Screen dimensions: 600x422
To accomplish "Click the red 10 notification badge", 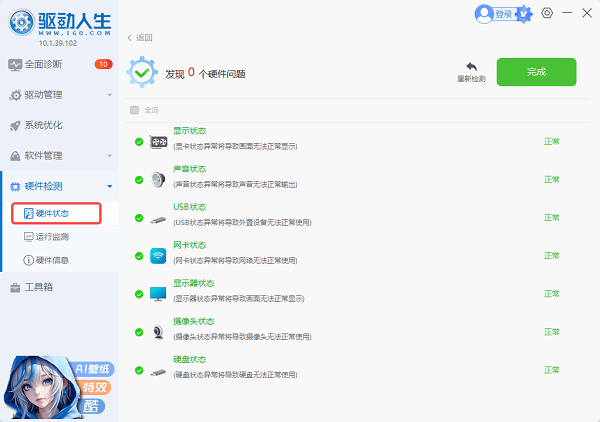I will 103,64.
